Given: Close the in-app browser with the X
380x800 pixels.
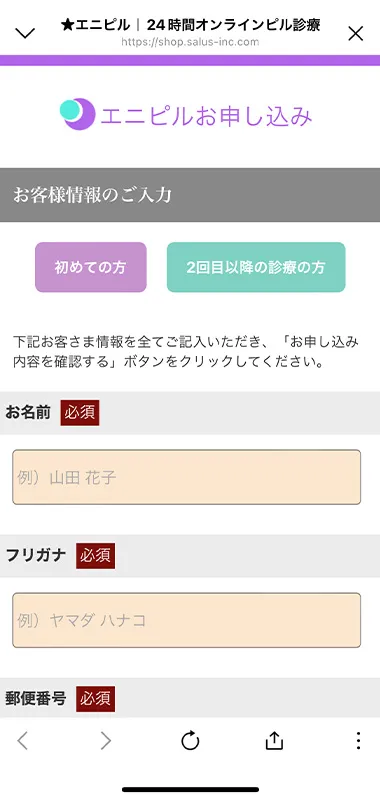Looking at the screenshot, I should [355, 34].
